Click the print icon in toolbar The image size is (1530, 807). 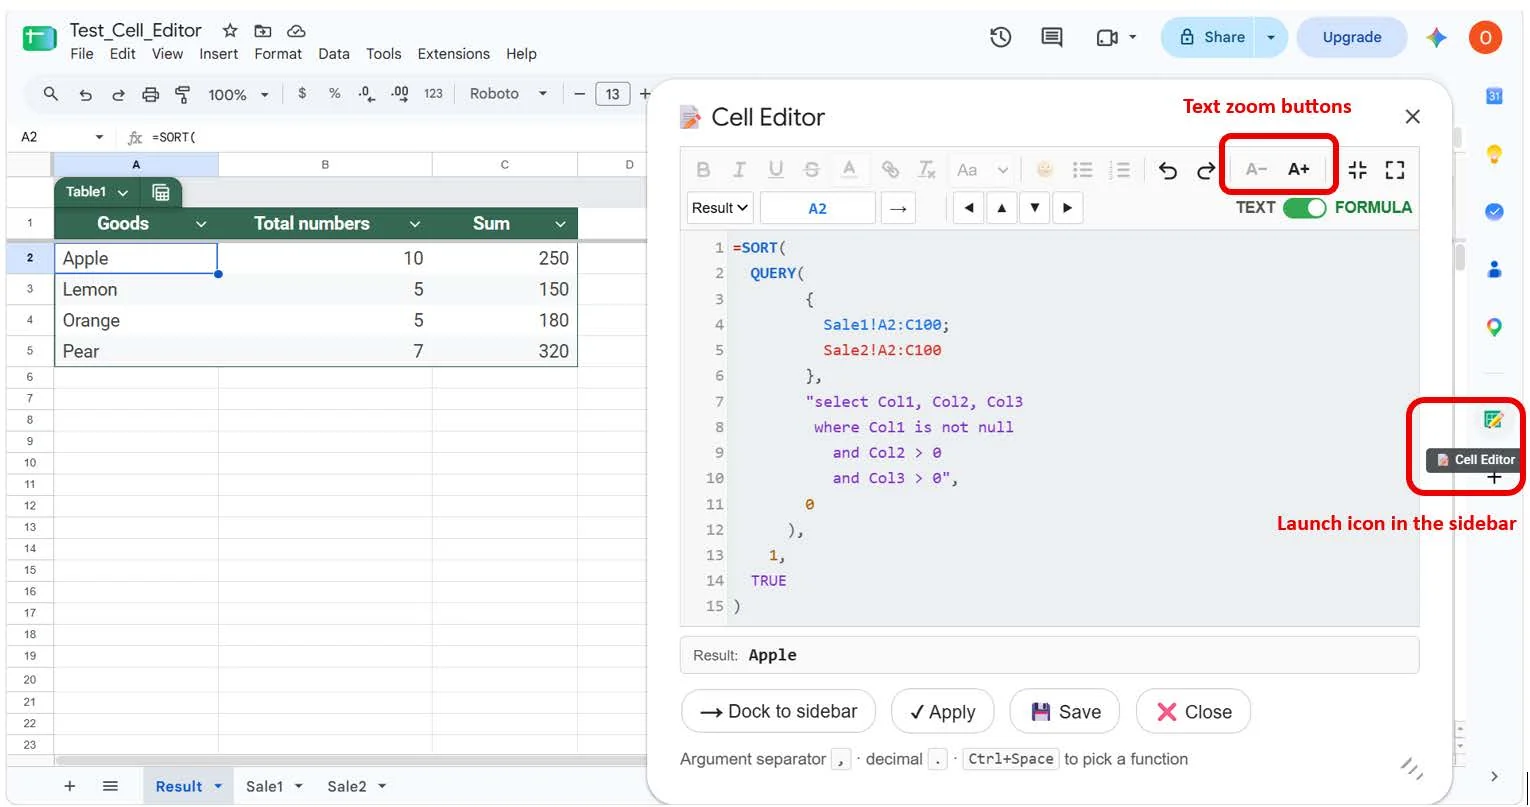(x=150, y=94)
